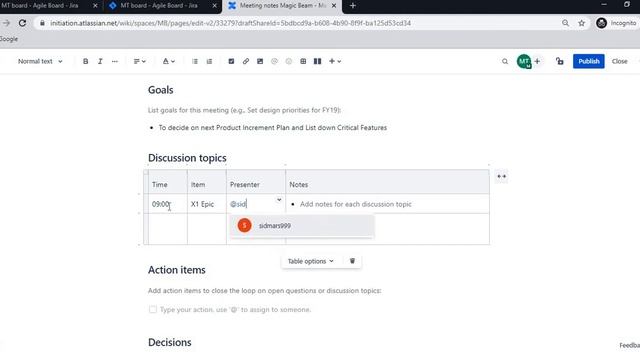
Task: Click the Goals heading
Action: tap(160, 90)
